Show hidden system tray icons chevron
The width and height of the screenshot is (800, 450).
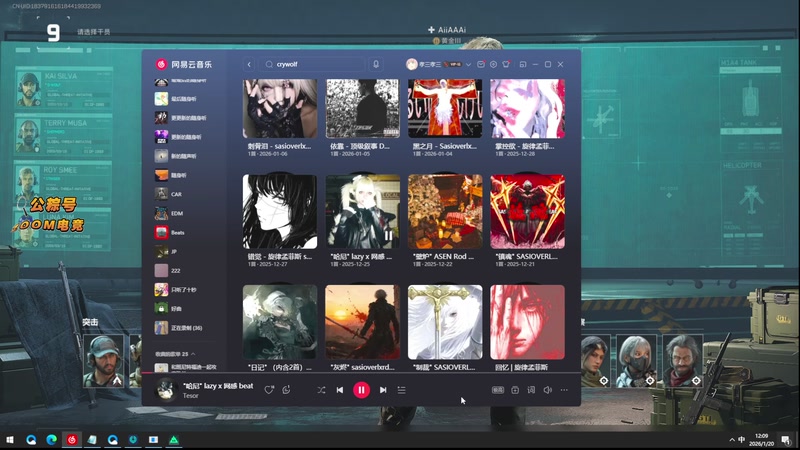coord(732,440)
